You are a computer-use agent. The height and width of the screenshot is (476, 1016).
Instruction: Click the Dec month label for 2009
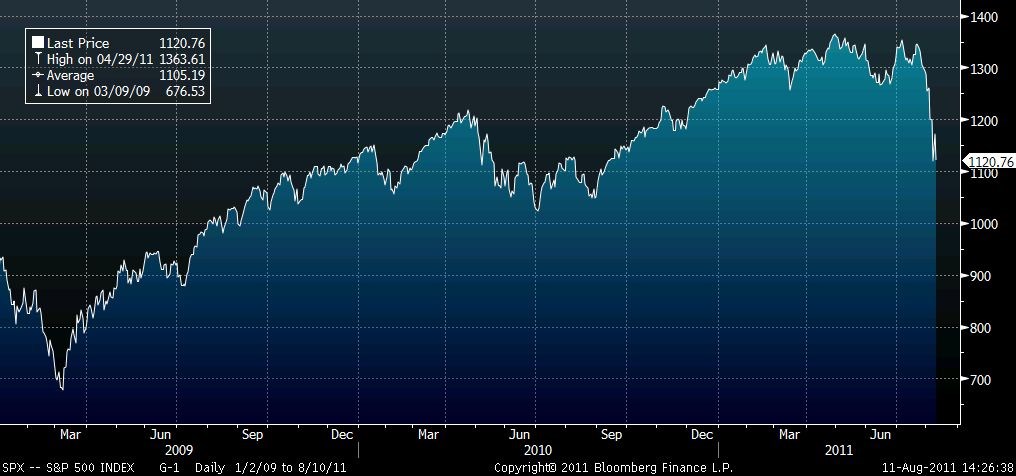[342, 435]
